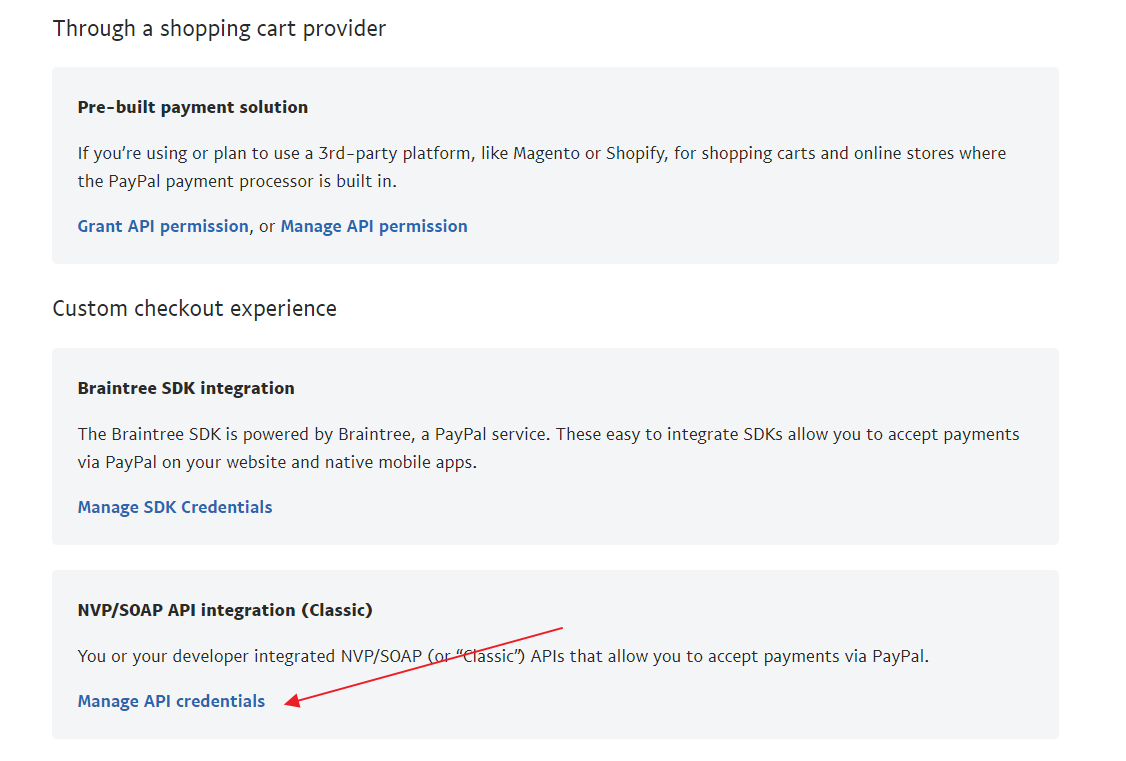
Task: Open the Grant API permission link
Action: [x=163, y=226]
